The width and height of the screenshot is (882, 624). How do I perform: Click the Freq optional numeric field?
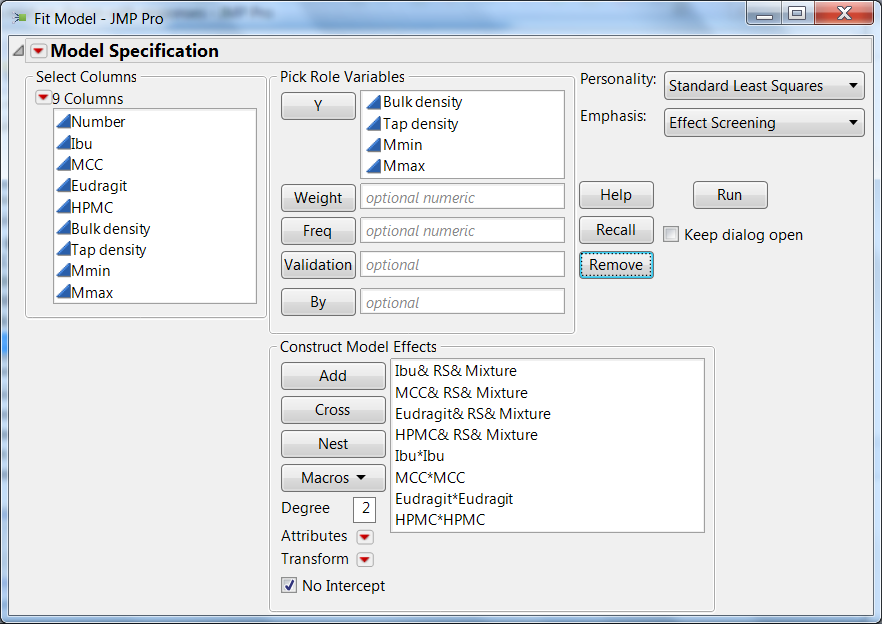tap(462, 231)
